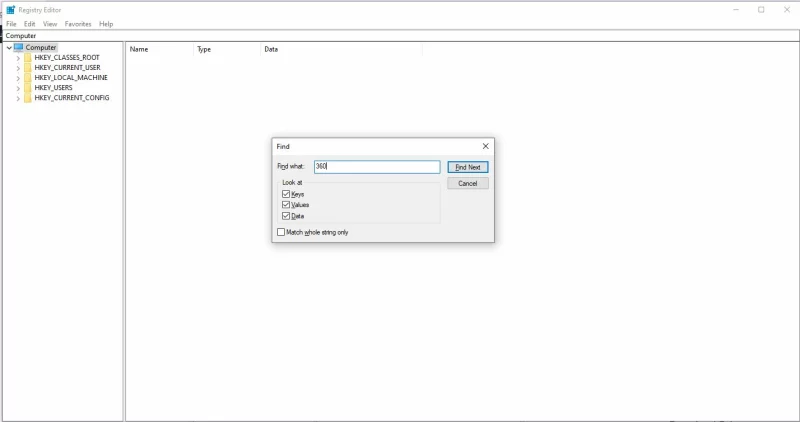800x422 pixels.
Task: Select the HKEY_USERS folder icon
Action: point(28,88)
